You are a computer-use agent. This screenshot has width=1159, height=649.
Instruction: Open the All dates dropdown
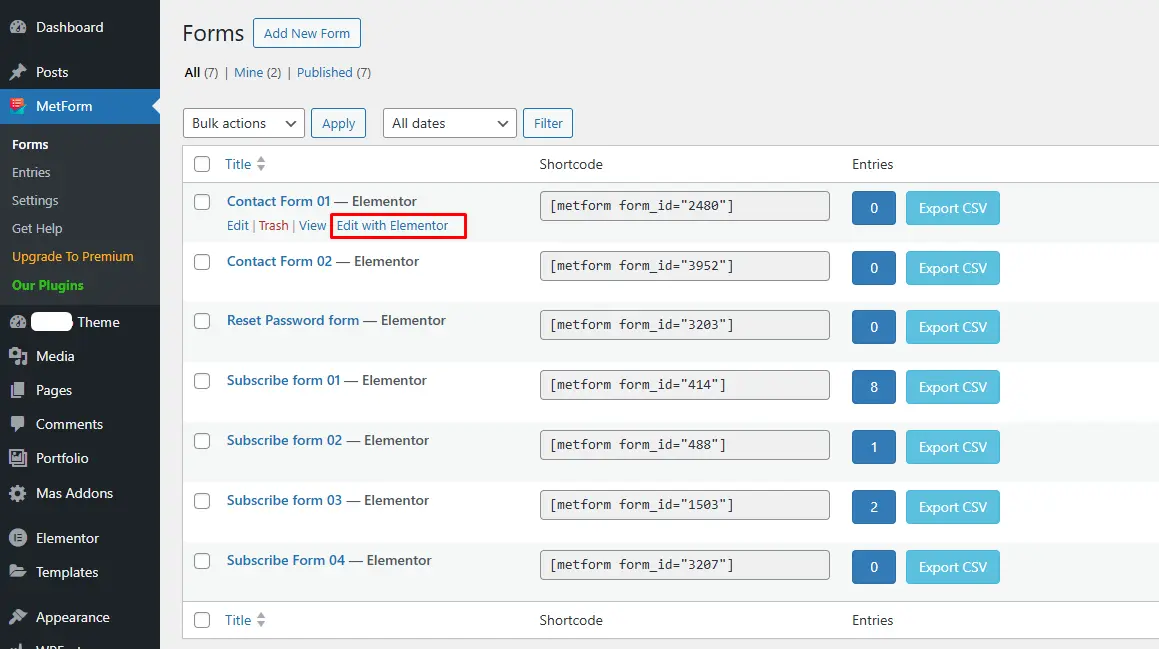click(x=449, y=123)
